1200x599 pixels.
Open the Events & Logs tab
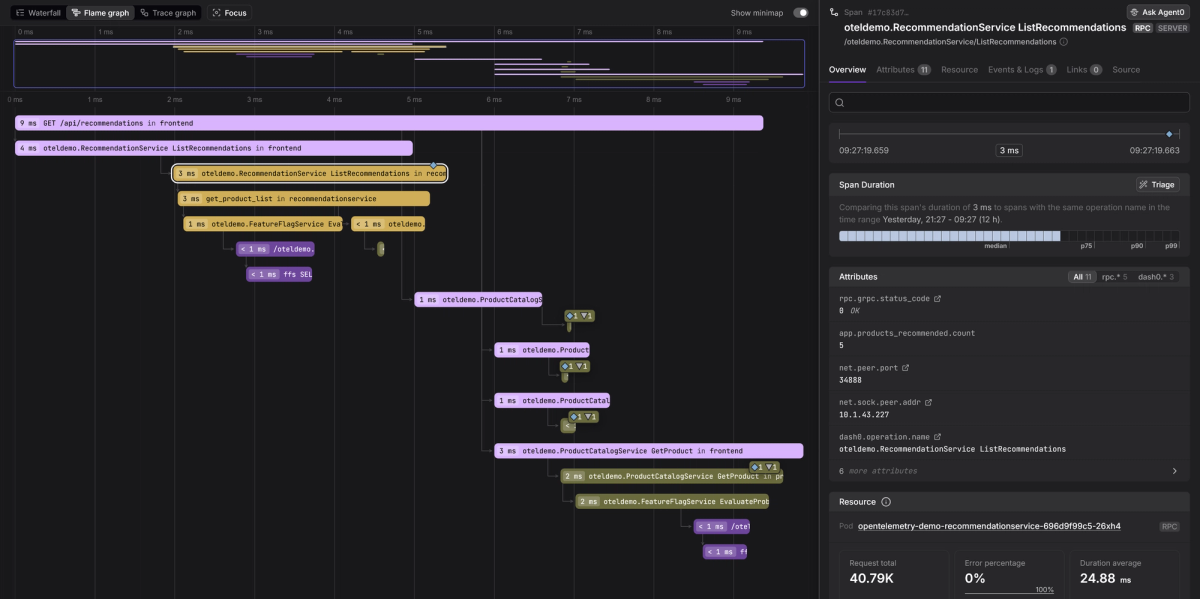click(1022, 70)
